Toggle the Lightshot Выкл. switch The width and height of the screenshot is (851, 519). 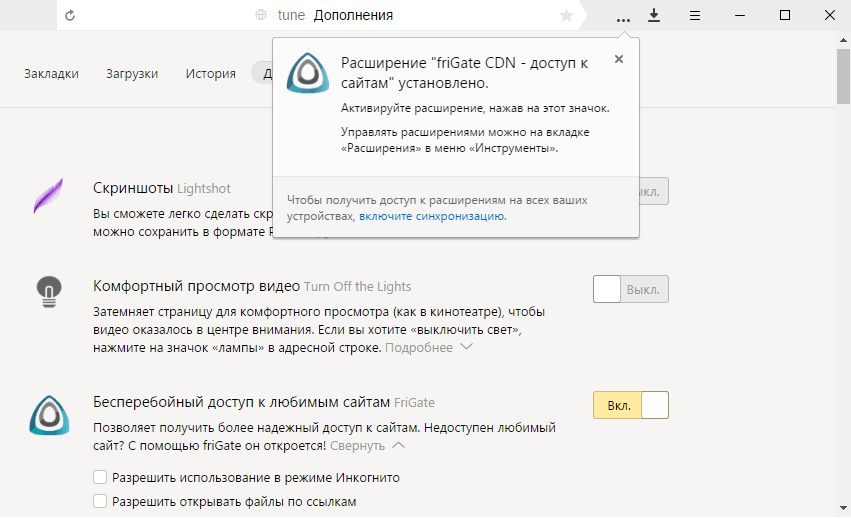click(654, 191)
